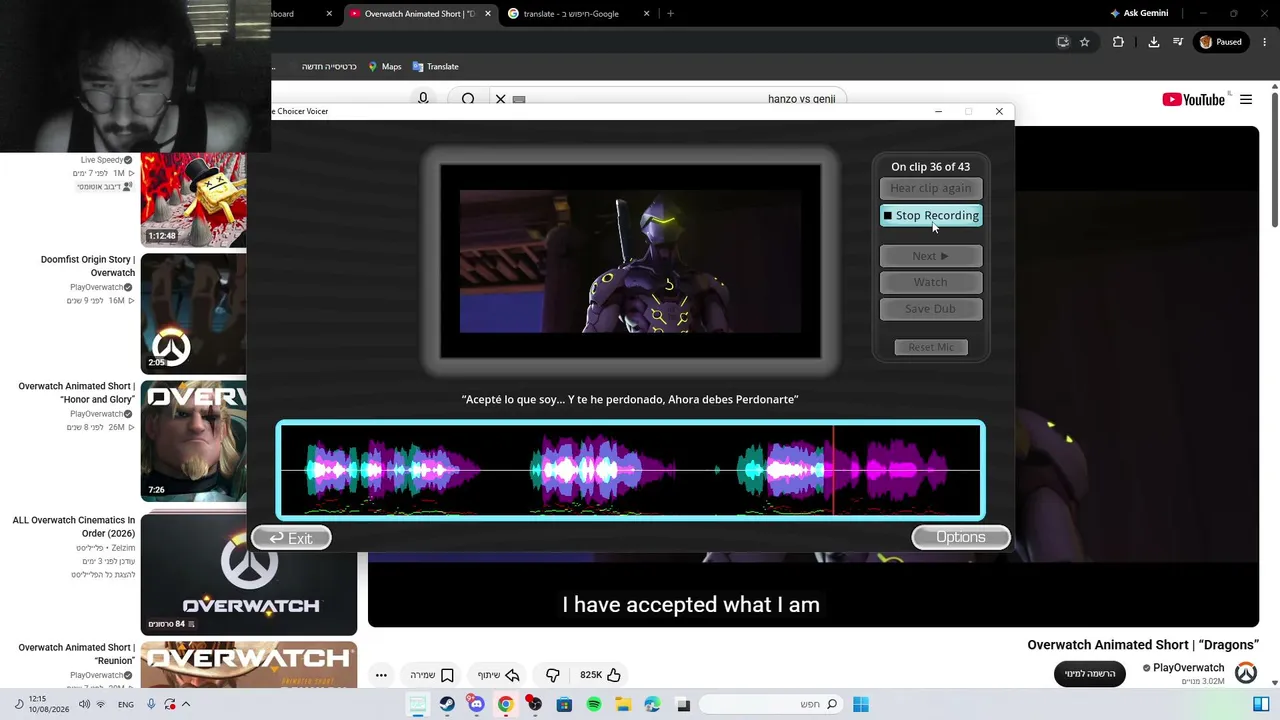1280x720 pixels.
Task: Click the Genji clip preview in the voicer
Action: pyautogui.click(x=631, y=261)
